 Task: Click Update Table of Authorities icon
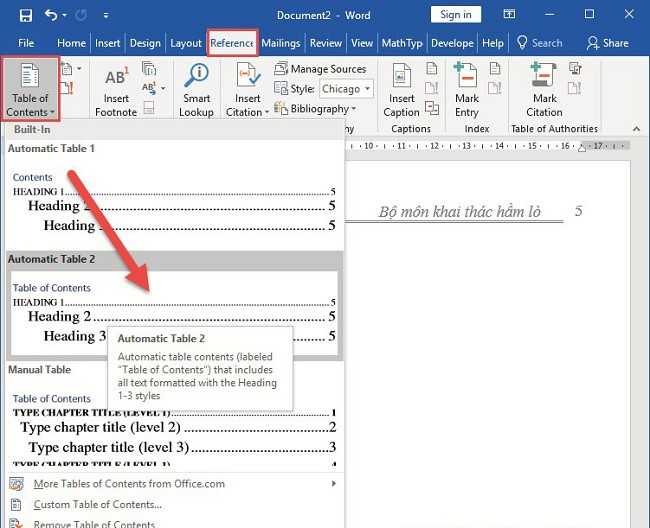575,88
